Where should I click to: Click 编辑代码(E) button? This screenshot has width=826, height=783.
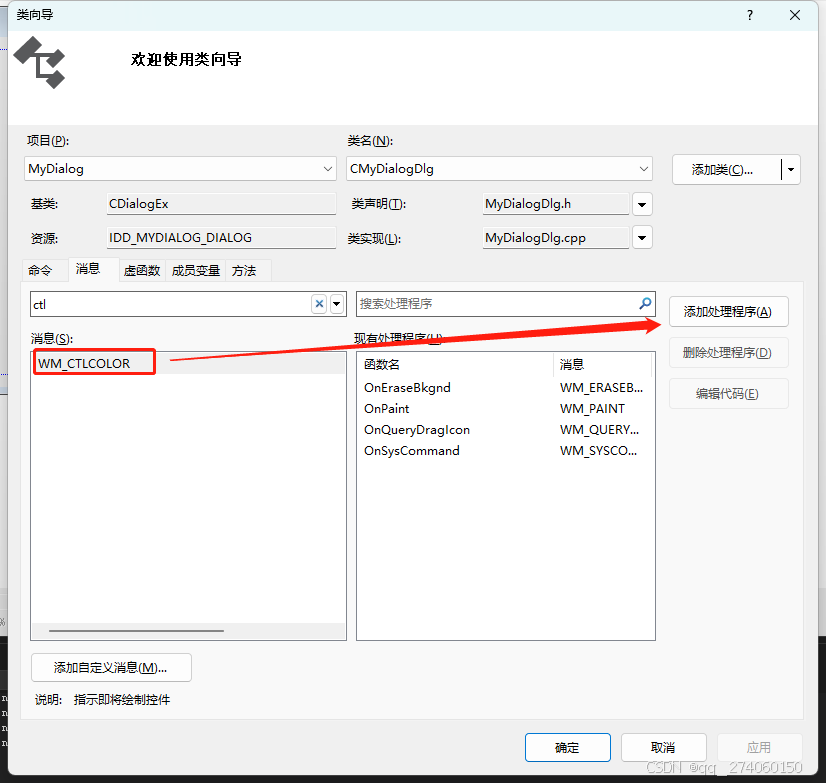[x=729, y=394]
